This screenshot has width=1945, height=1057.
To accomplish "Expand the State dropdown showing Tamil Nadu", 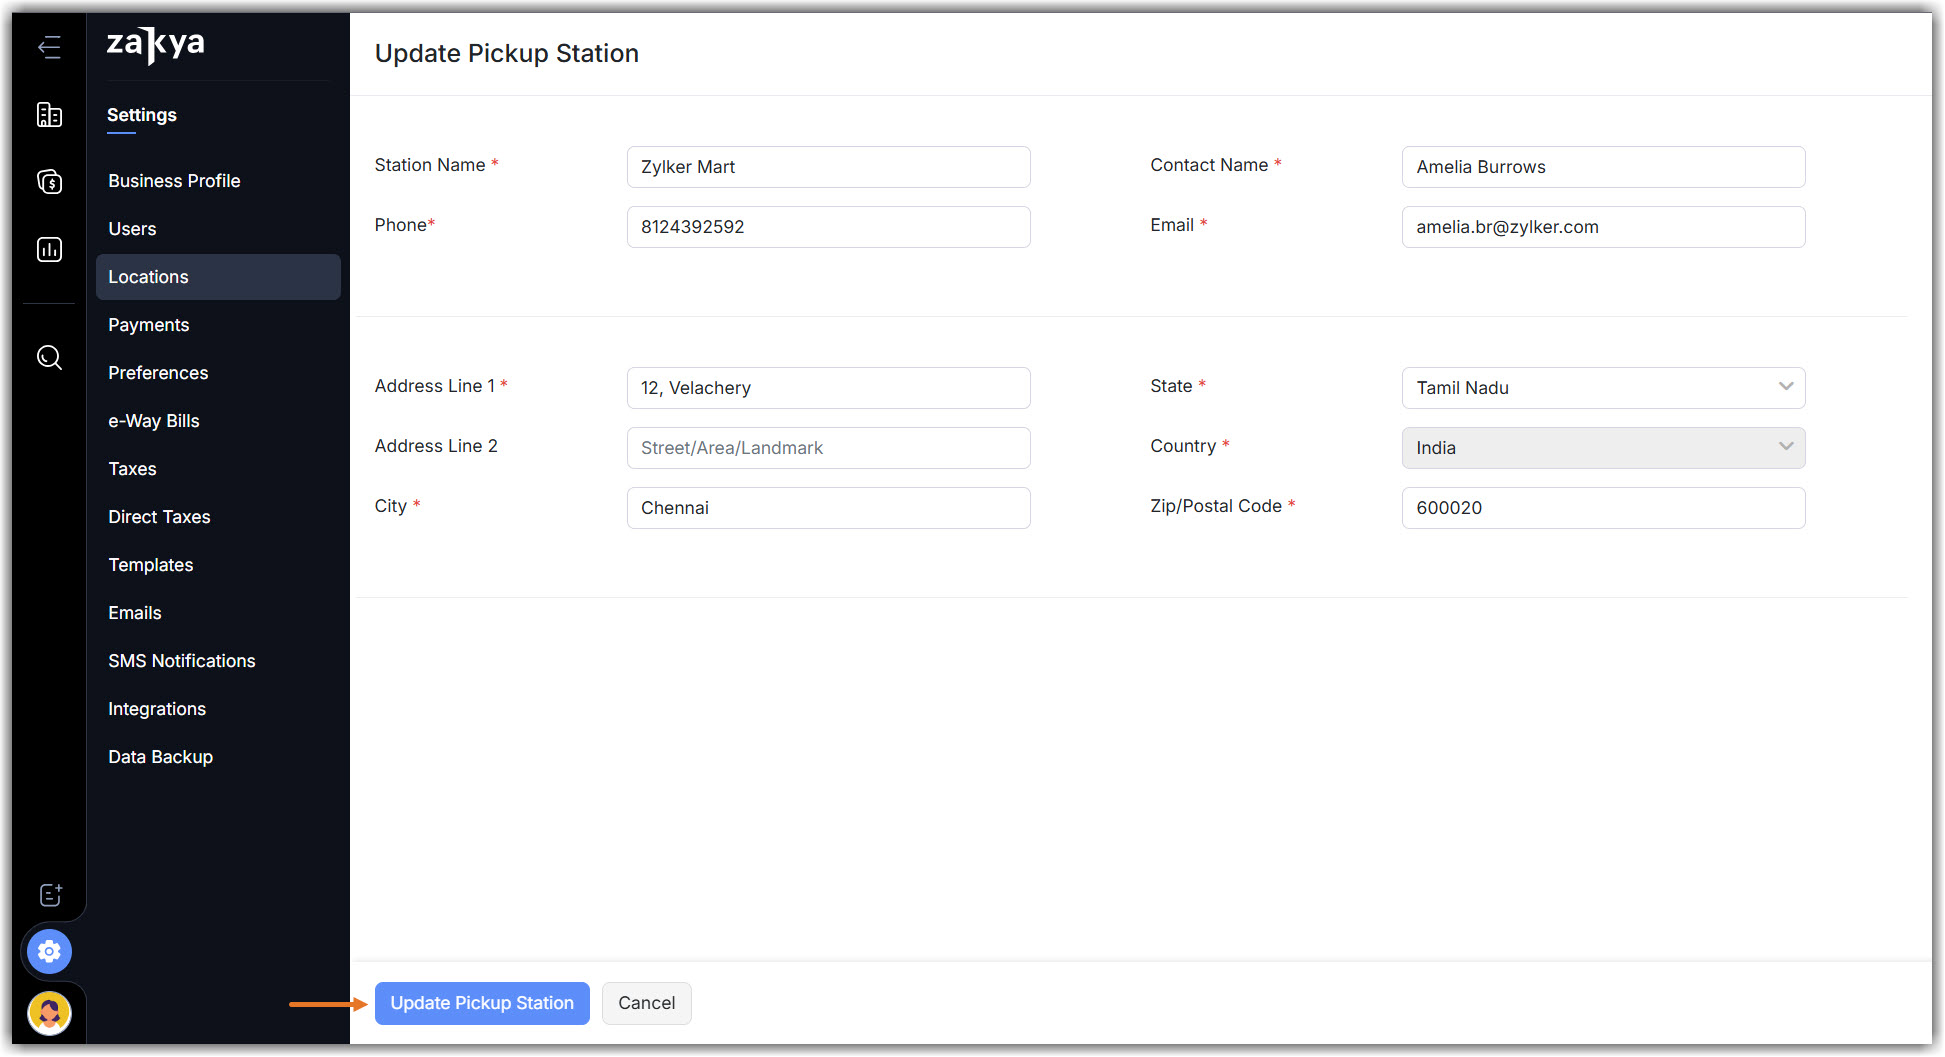I will (1603, 388).
